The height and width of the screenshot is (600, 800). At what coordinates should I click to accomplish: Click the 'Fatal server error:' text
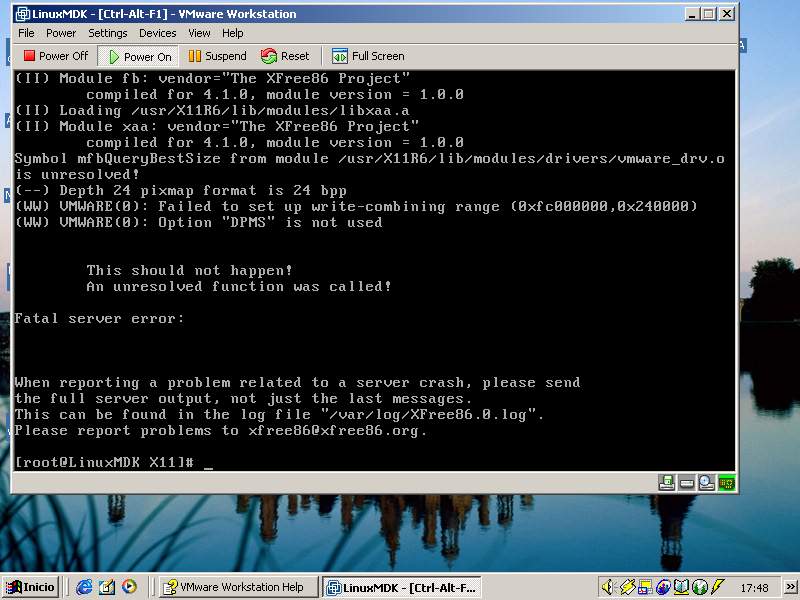99,319
